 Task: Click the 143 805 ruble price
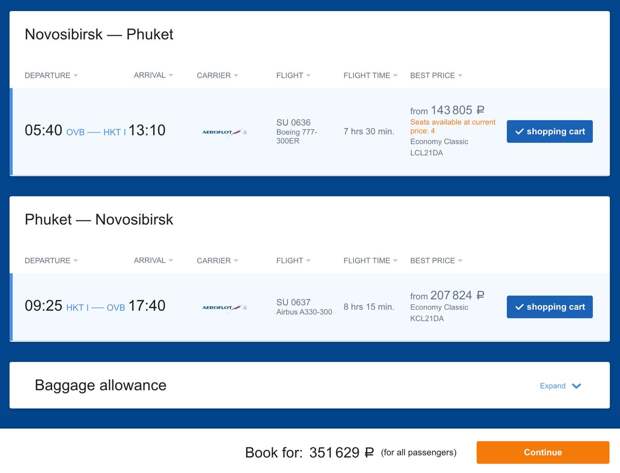coord(451,111)
